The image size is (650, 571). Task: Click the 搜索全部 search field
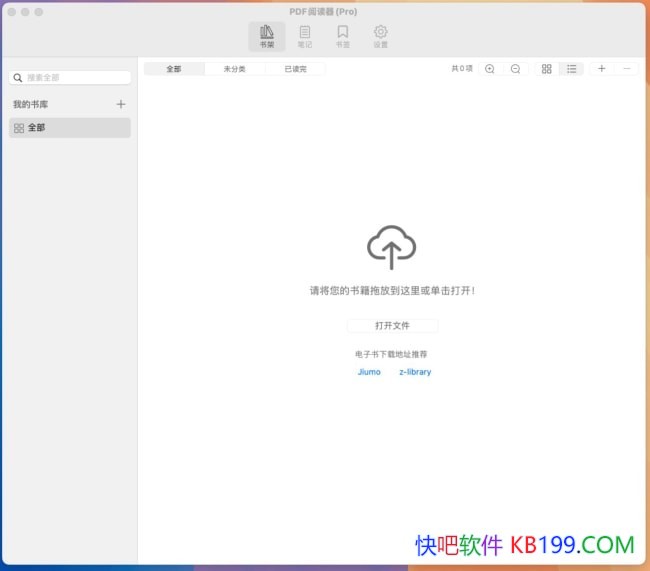72,77
